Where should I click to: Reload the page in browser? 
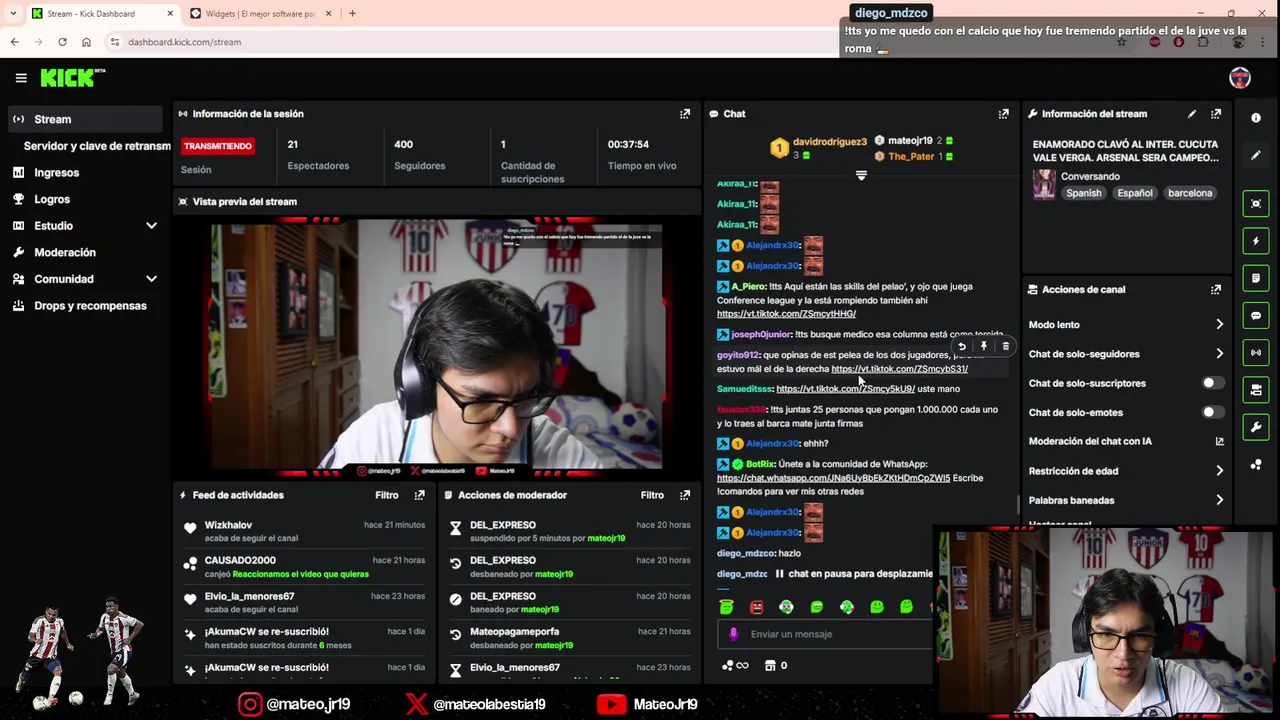pos(62,42)
